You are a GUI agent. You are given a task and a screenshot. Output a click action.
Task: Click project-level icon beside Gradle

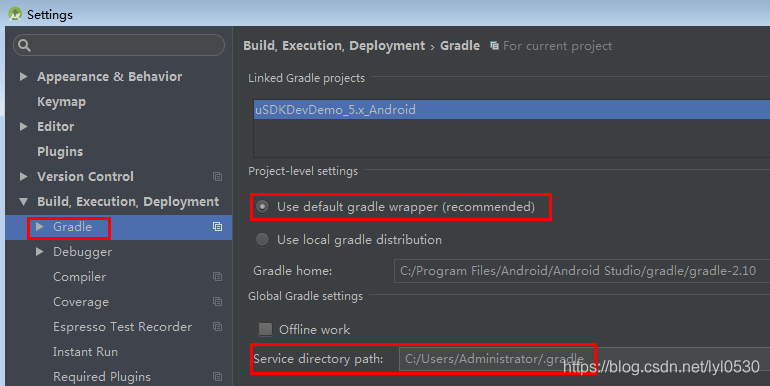217,226
